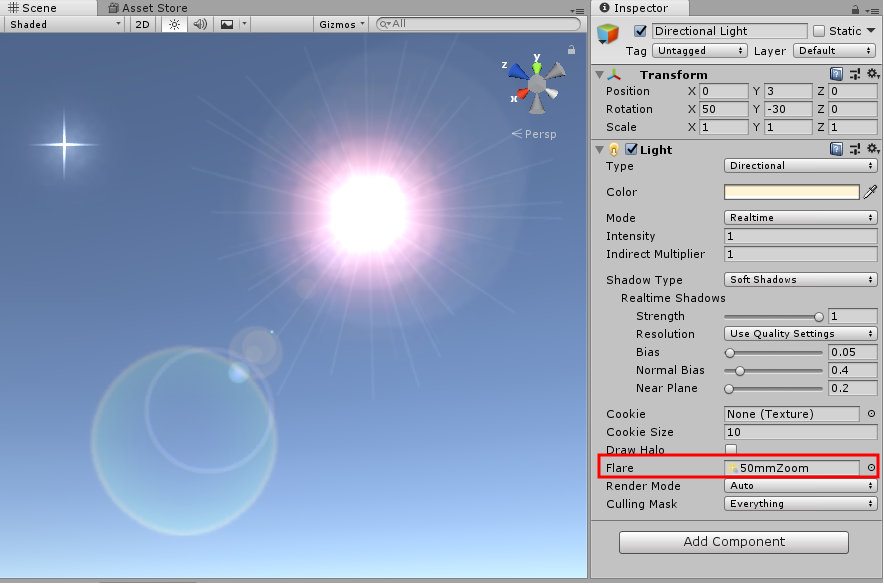Click Rotation Y field

tap(788, 109)
